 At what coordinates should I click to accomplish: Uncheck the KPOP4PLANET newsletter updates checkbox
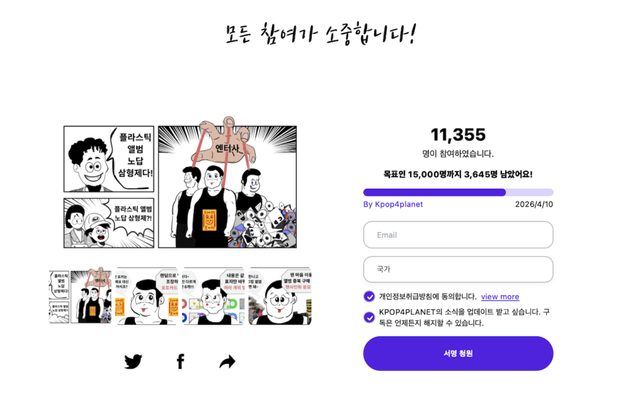pyautogui.click(x=369, y=317)
